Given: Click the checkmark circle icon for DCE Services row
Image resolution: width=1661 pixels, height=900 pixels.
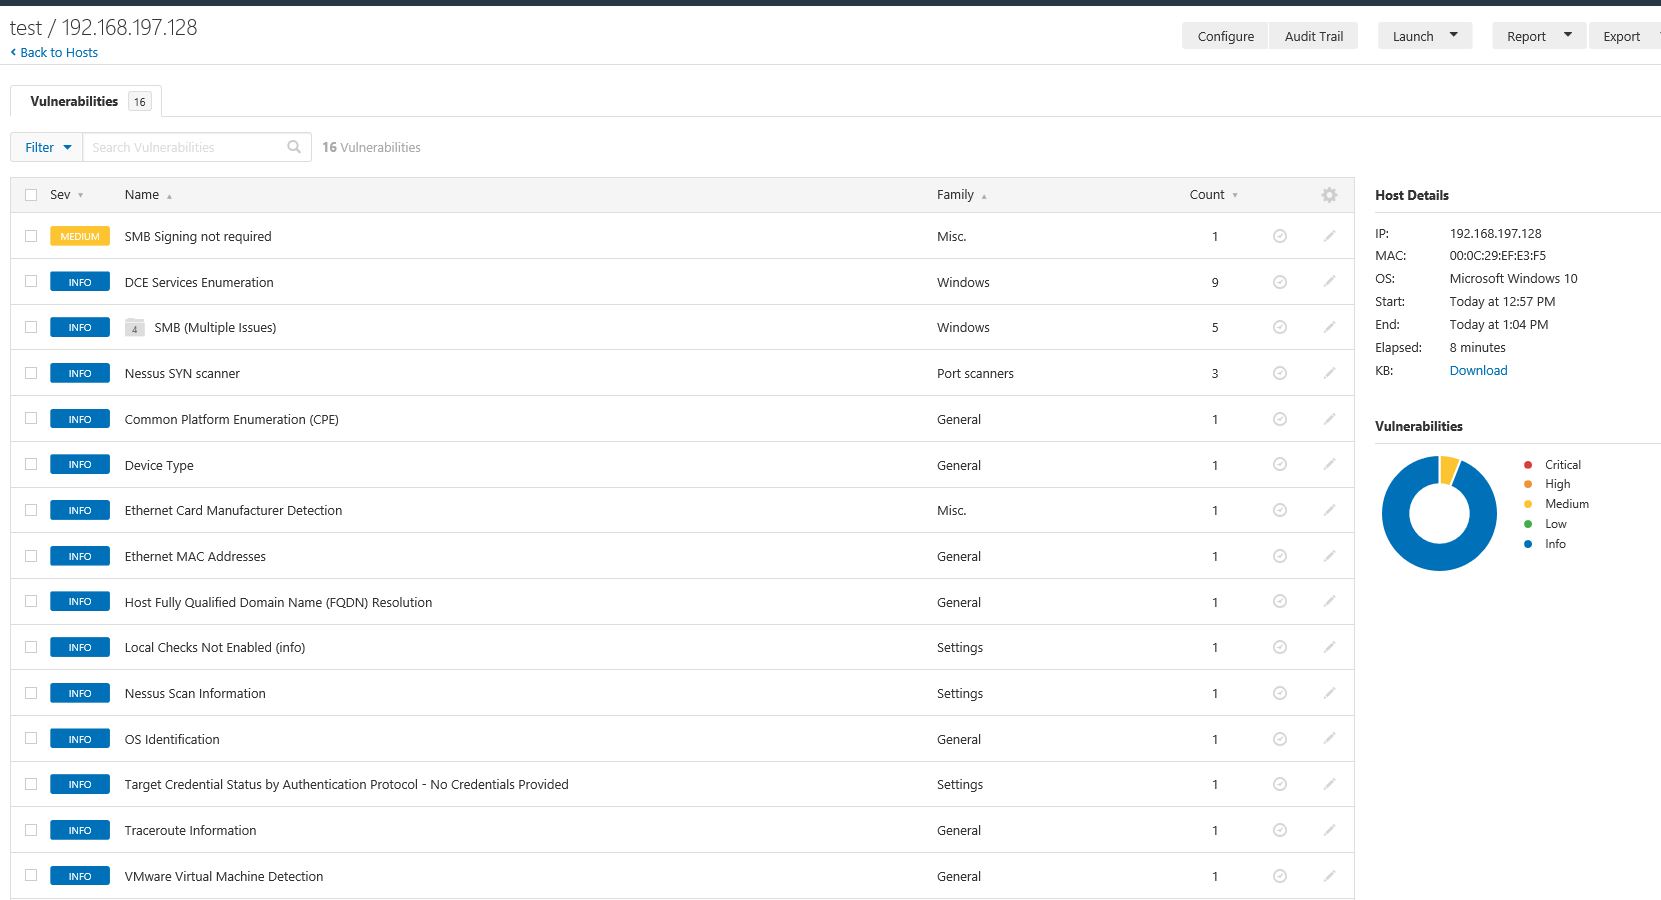Looking at the screenshot, I should [1279, 282].
